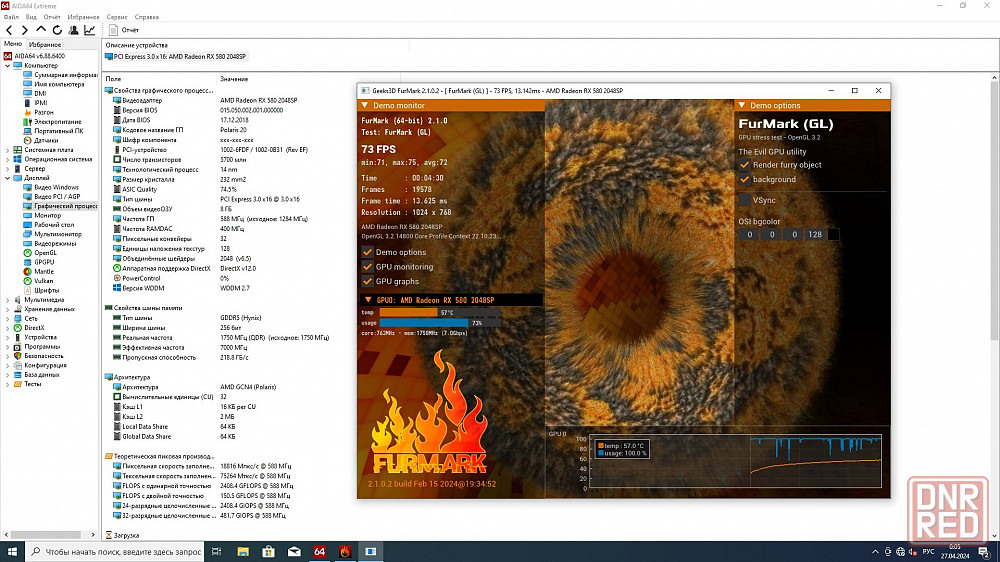Click the Отчёт report toolbar button
1000x562 pixels.
[124, 30]
